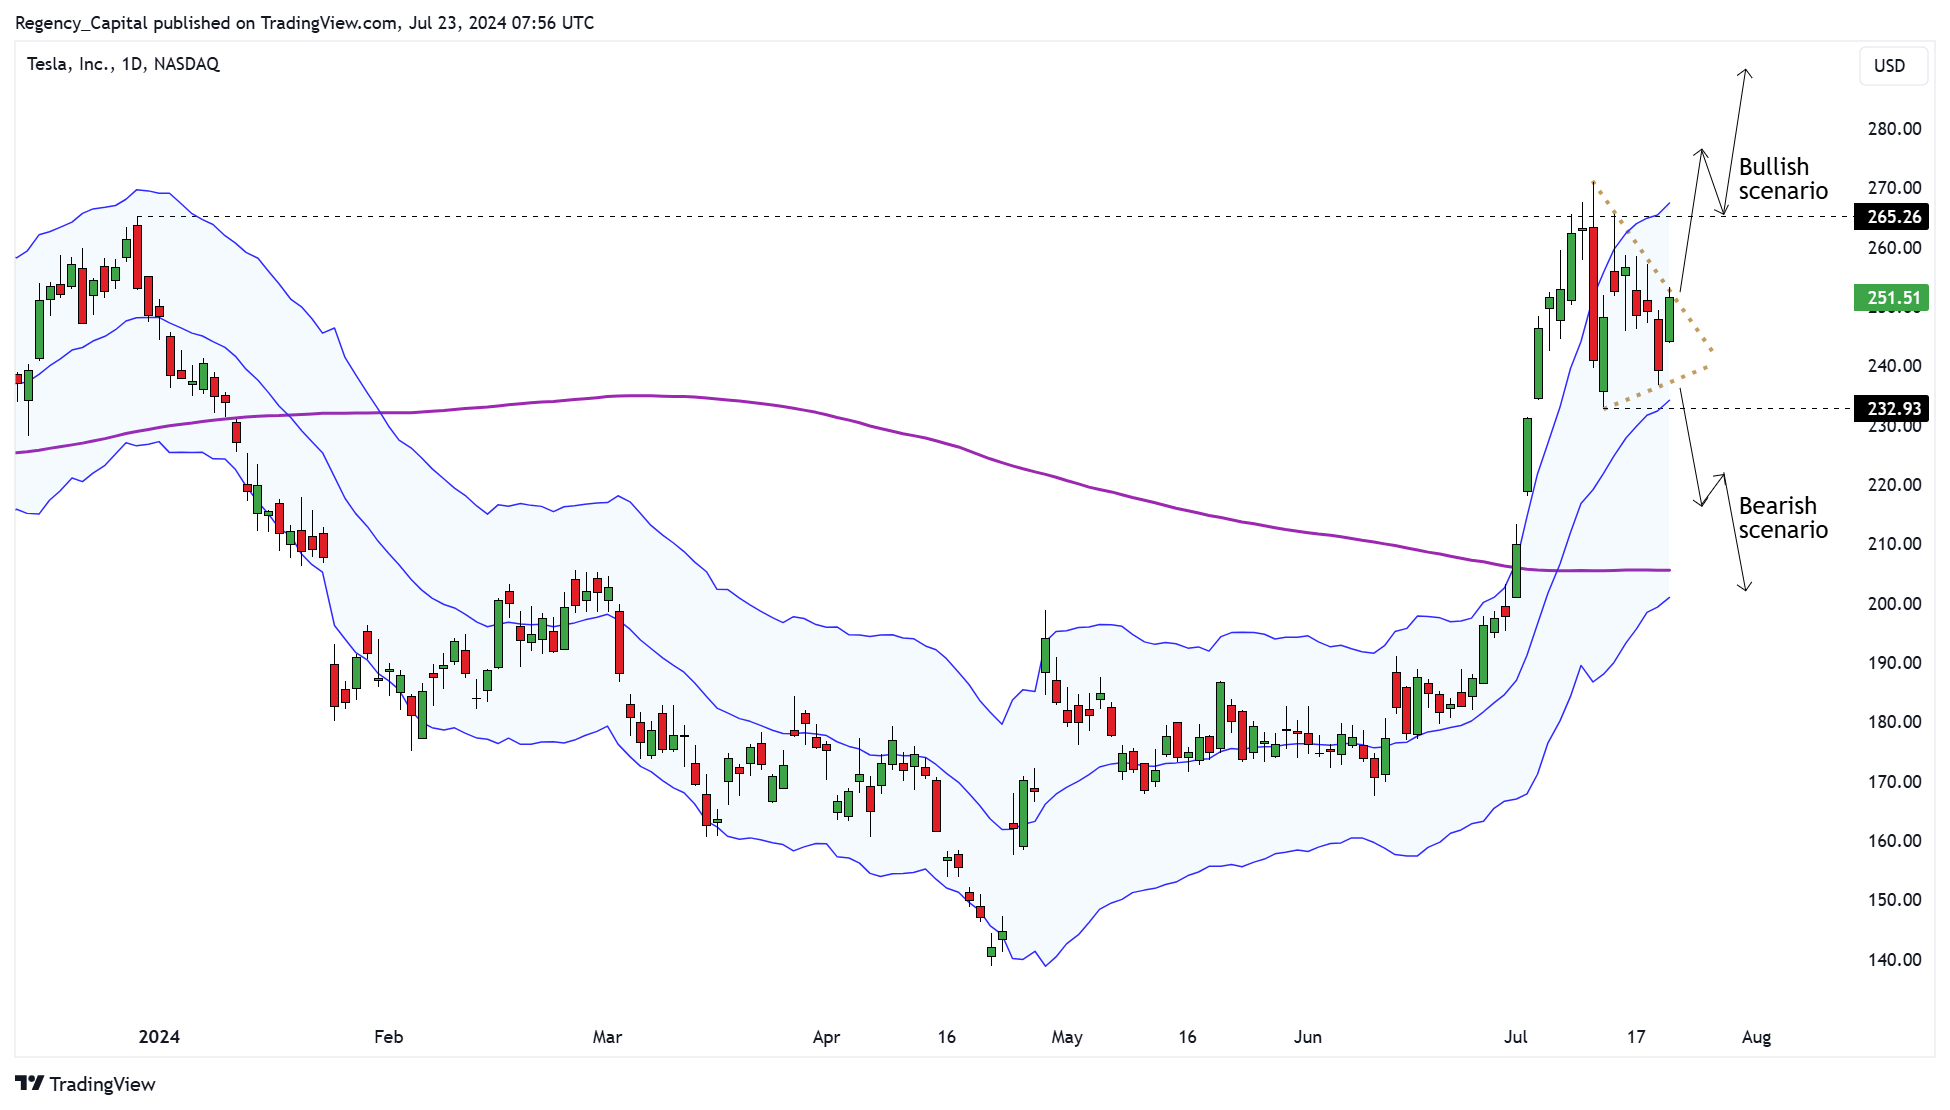
Task: Click the Jul label on time axis
Action: pos(1516,1037)
